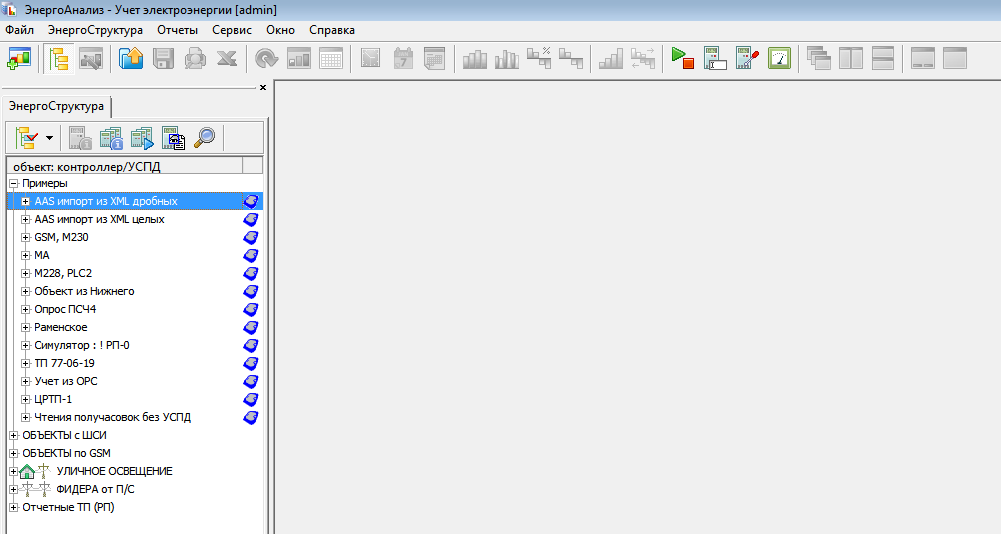This screenshot has width=1001, height=534.
Task: Open the Справка menu
Action: (332, 30)
